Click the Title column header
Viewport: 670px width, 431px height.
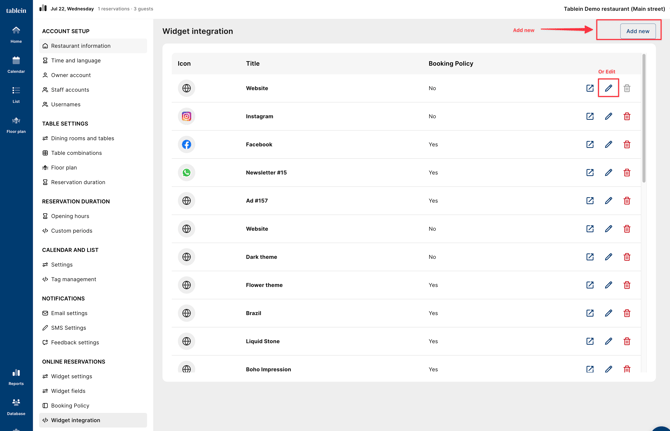[x=253, y=63]
